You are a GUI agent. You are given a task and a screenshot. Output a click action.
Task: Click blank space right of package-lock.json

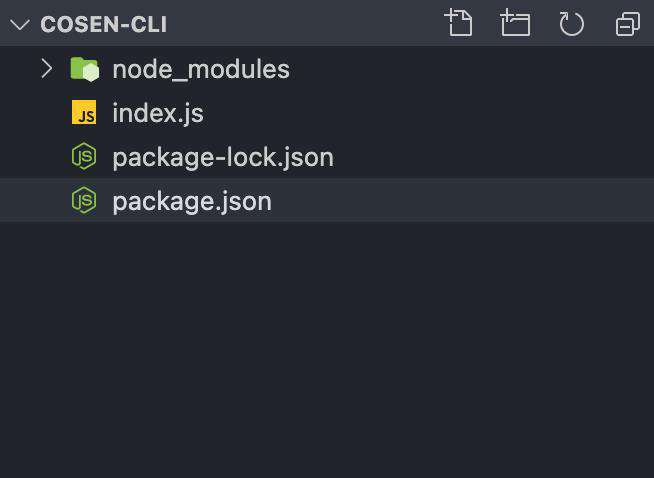click(x=492, y=156)
